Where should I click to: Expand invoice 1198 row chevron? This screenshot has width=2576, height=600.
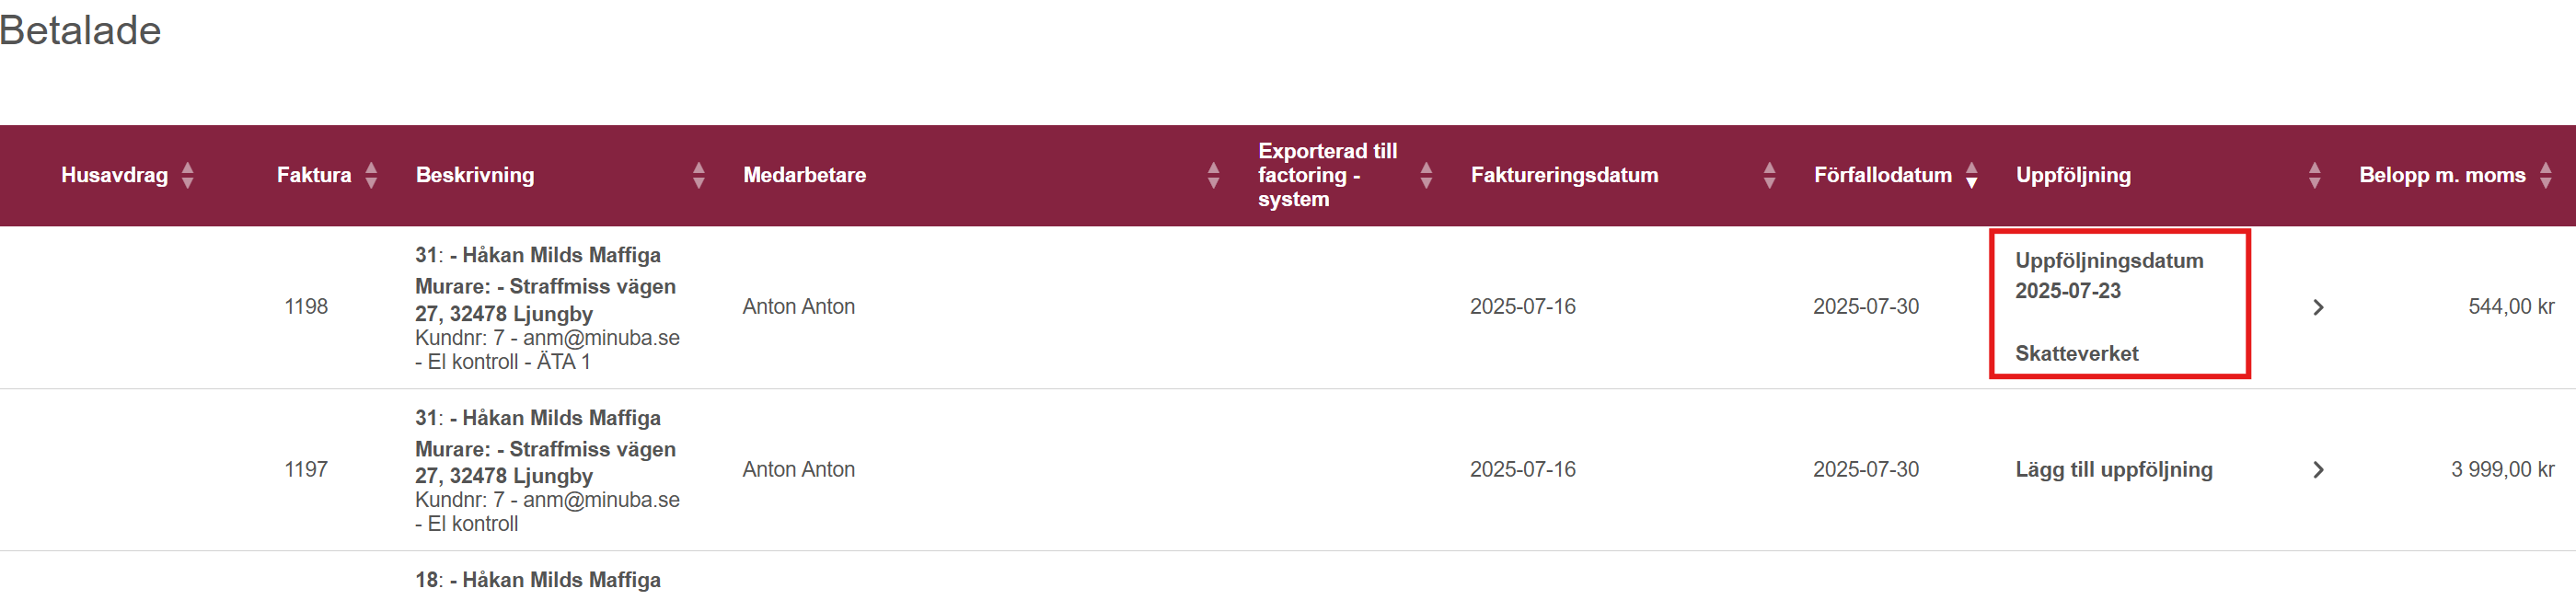2318,307
